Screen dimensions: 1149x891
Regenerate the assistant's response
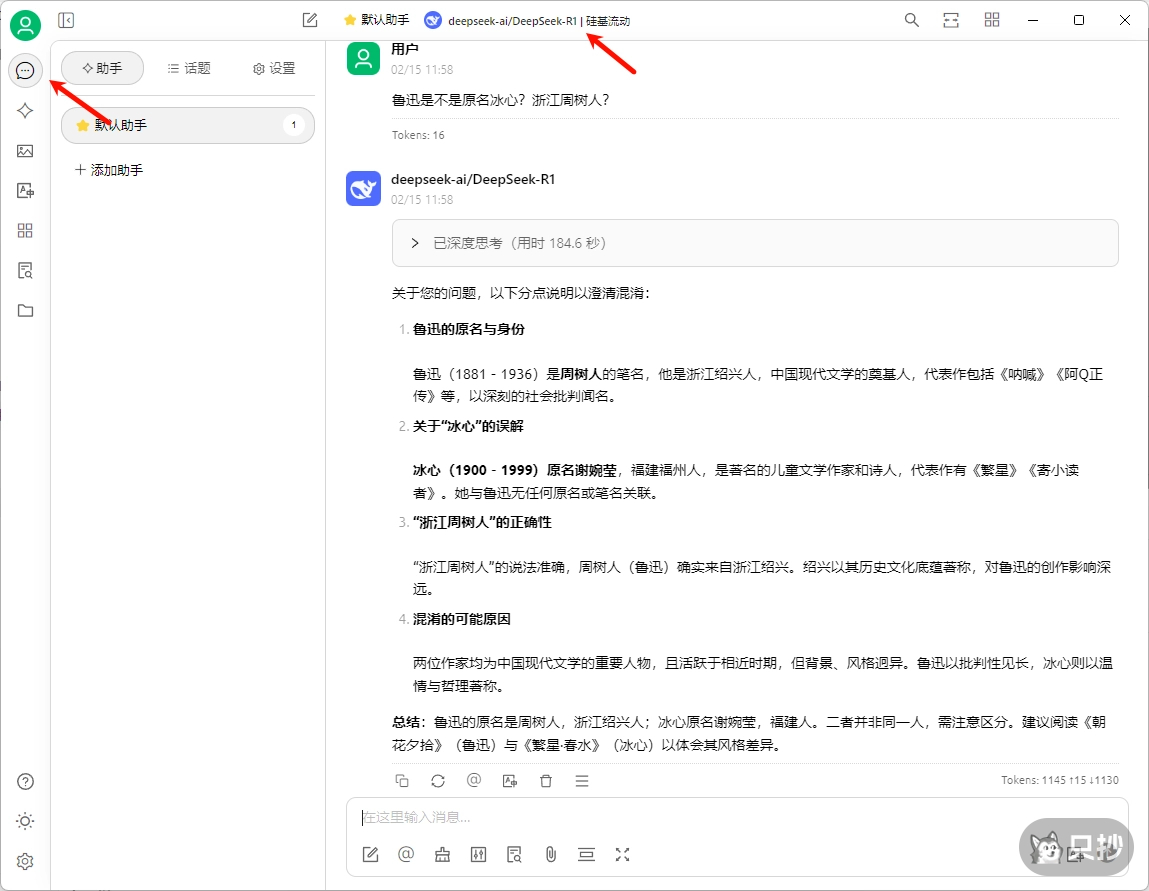click(438, 780)
